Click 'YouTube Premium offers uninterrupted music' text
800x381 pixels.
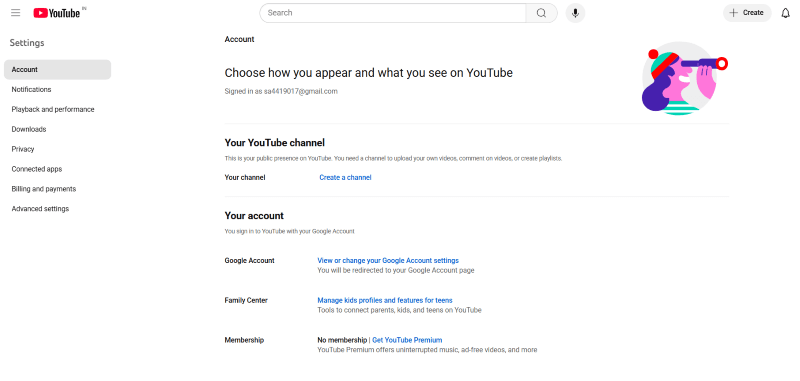pyautogui.click(x=427, y=350)
